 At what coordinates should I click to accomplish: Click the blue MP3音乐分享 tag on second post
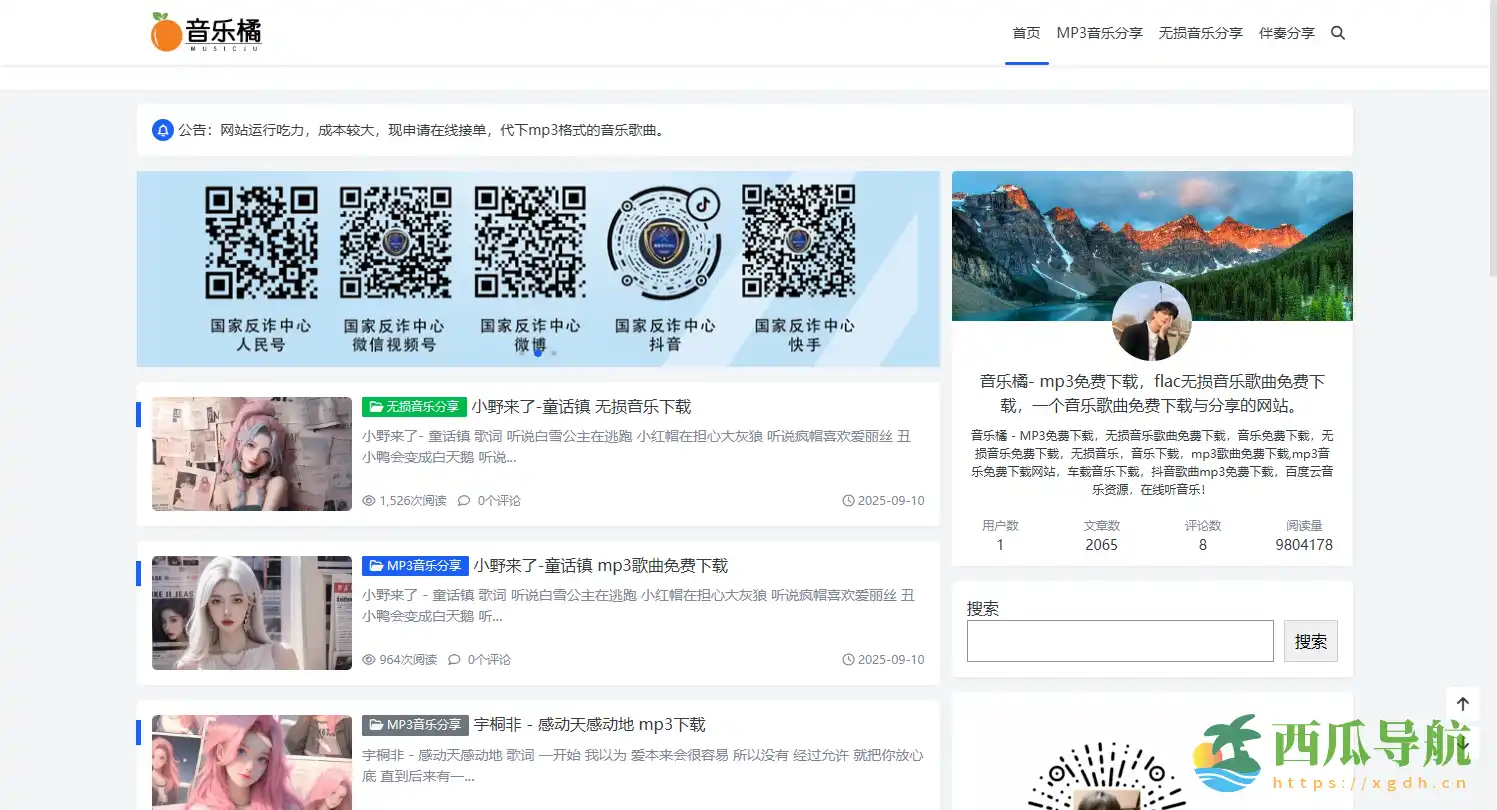414,566
